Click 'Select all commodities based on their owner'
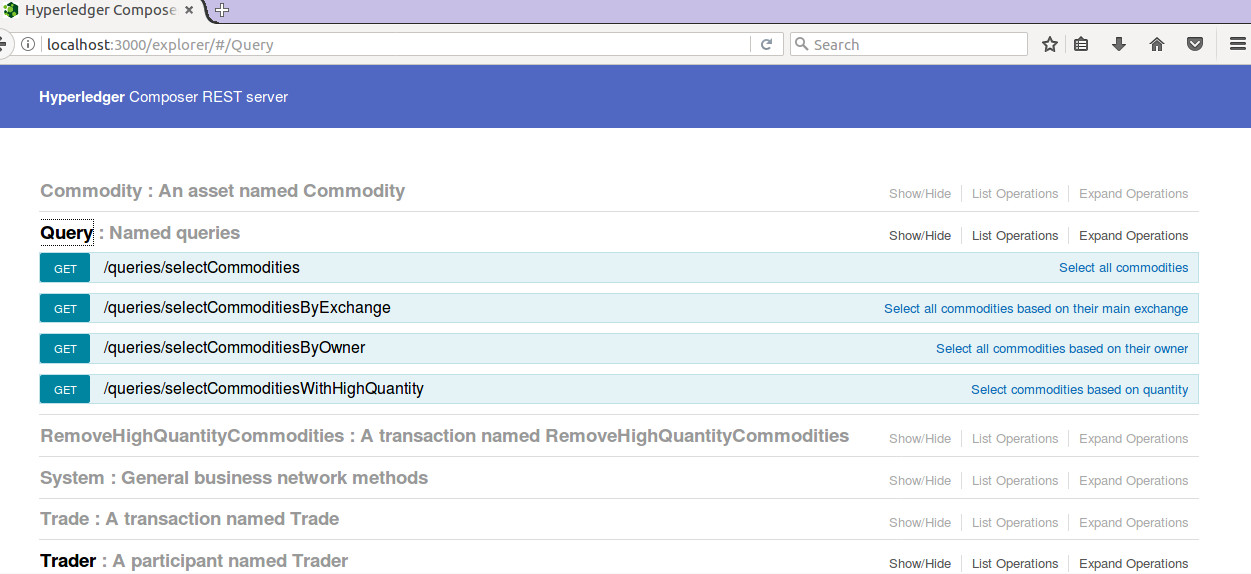Screen dimensions: 1251x574 coord(1062,349)
